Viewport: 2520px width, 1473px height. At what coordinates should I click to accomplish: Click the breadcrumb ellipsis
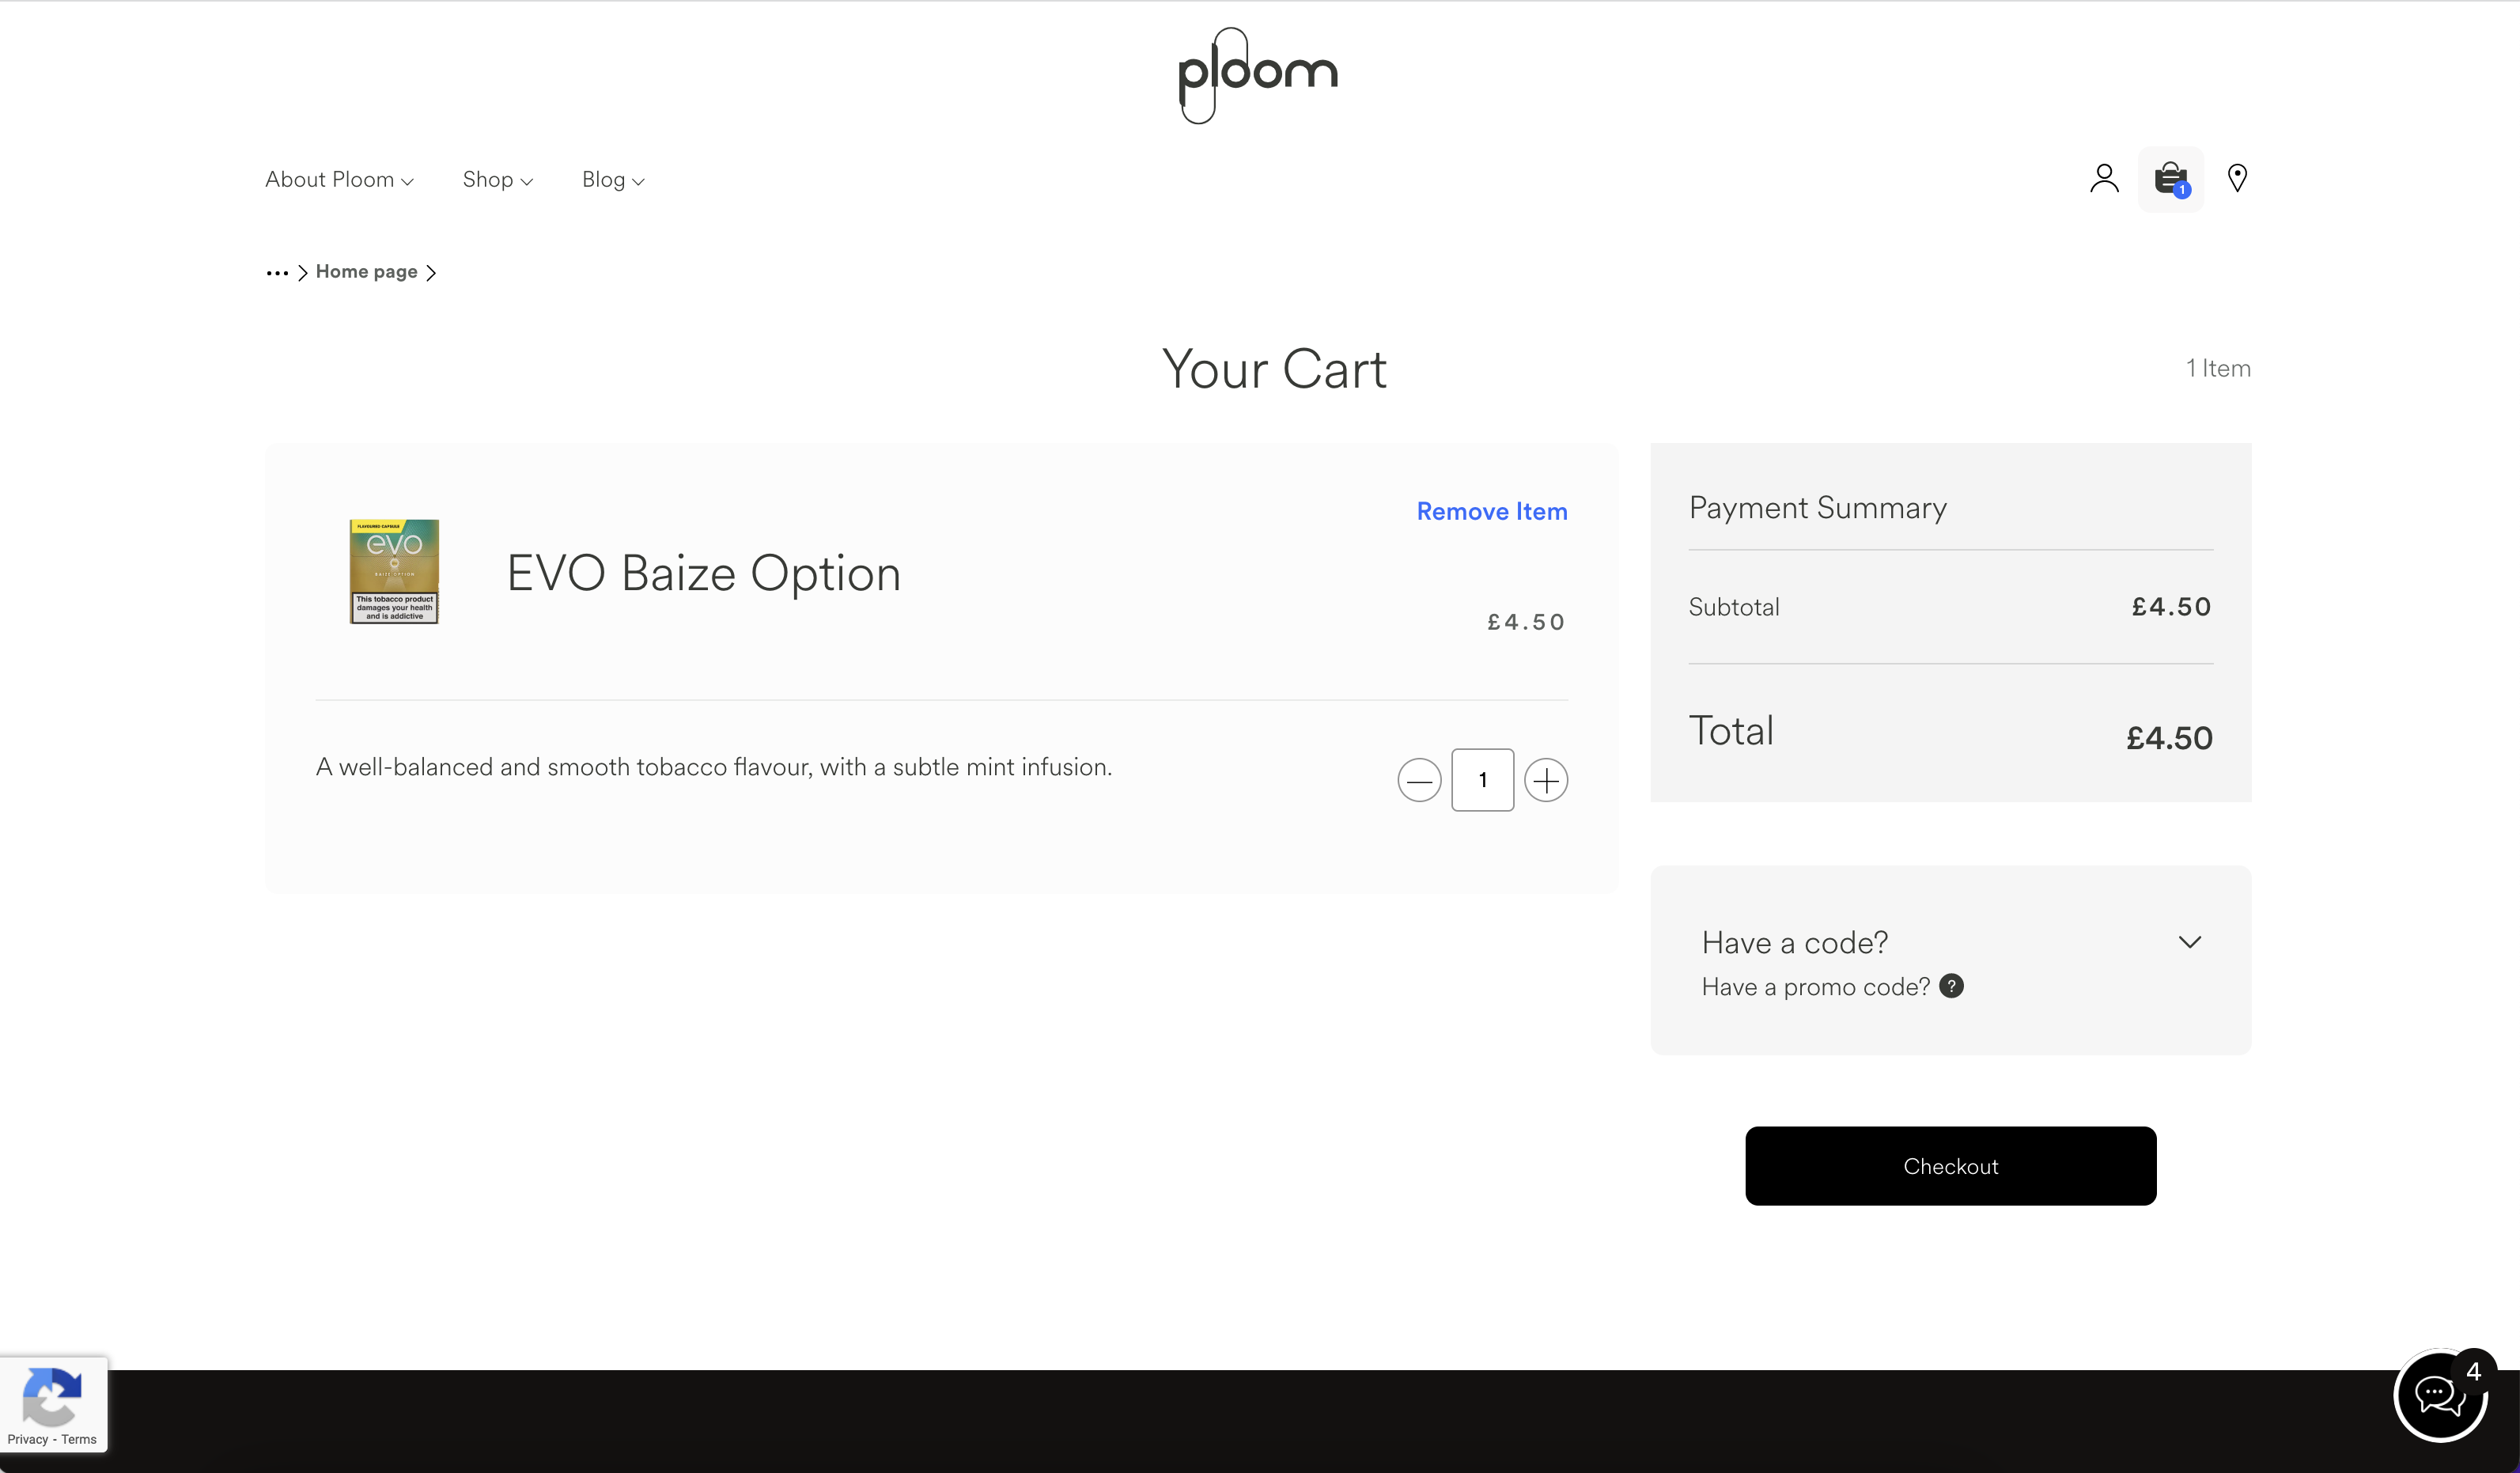(277, 273)
